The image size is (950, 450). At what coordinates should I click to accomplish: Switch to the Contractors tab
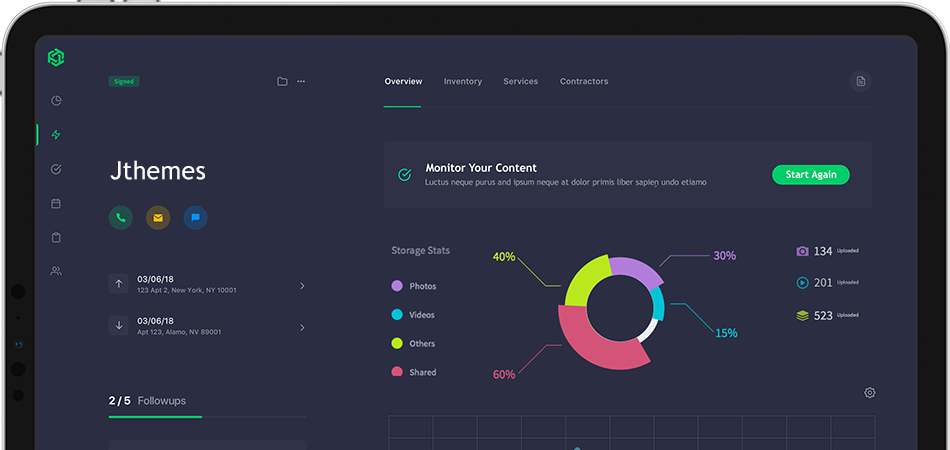(x=584, y=81)
